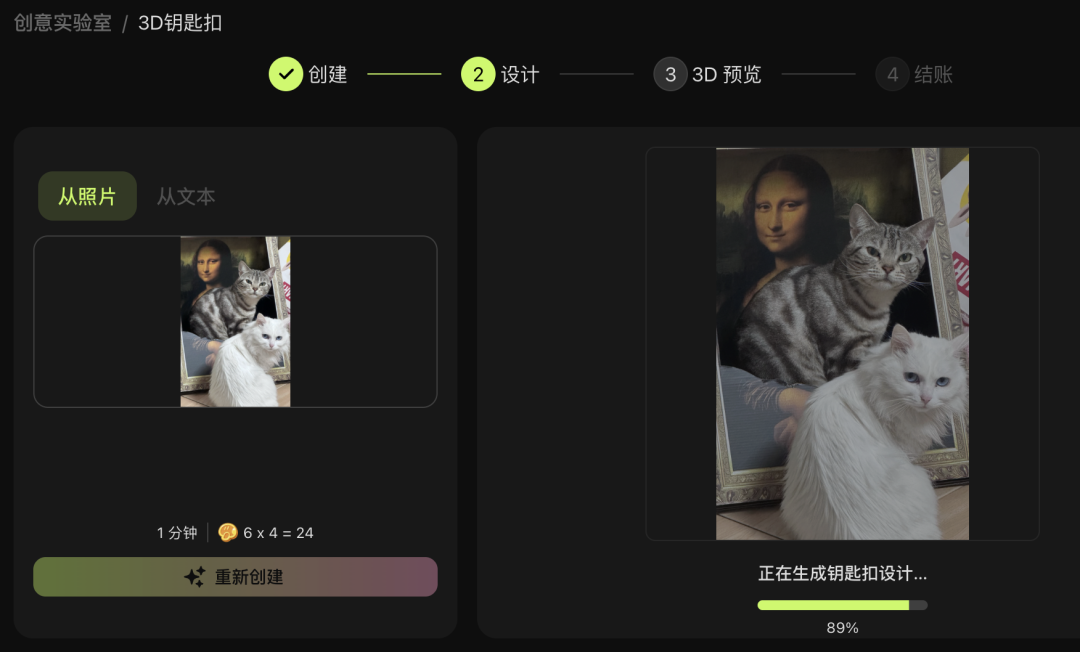
Task: Click the 3D钥匙扣 breadcrumb item
Action: click(x=180, y=23)
